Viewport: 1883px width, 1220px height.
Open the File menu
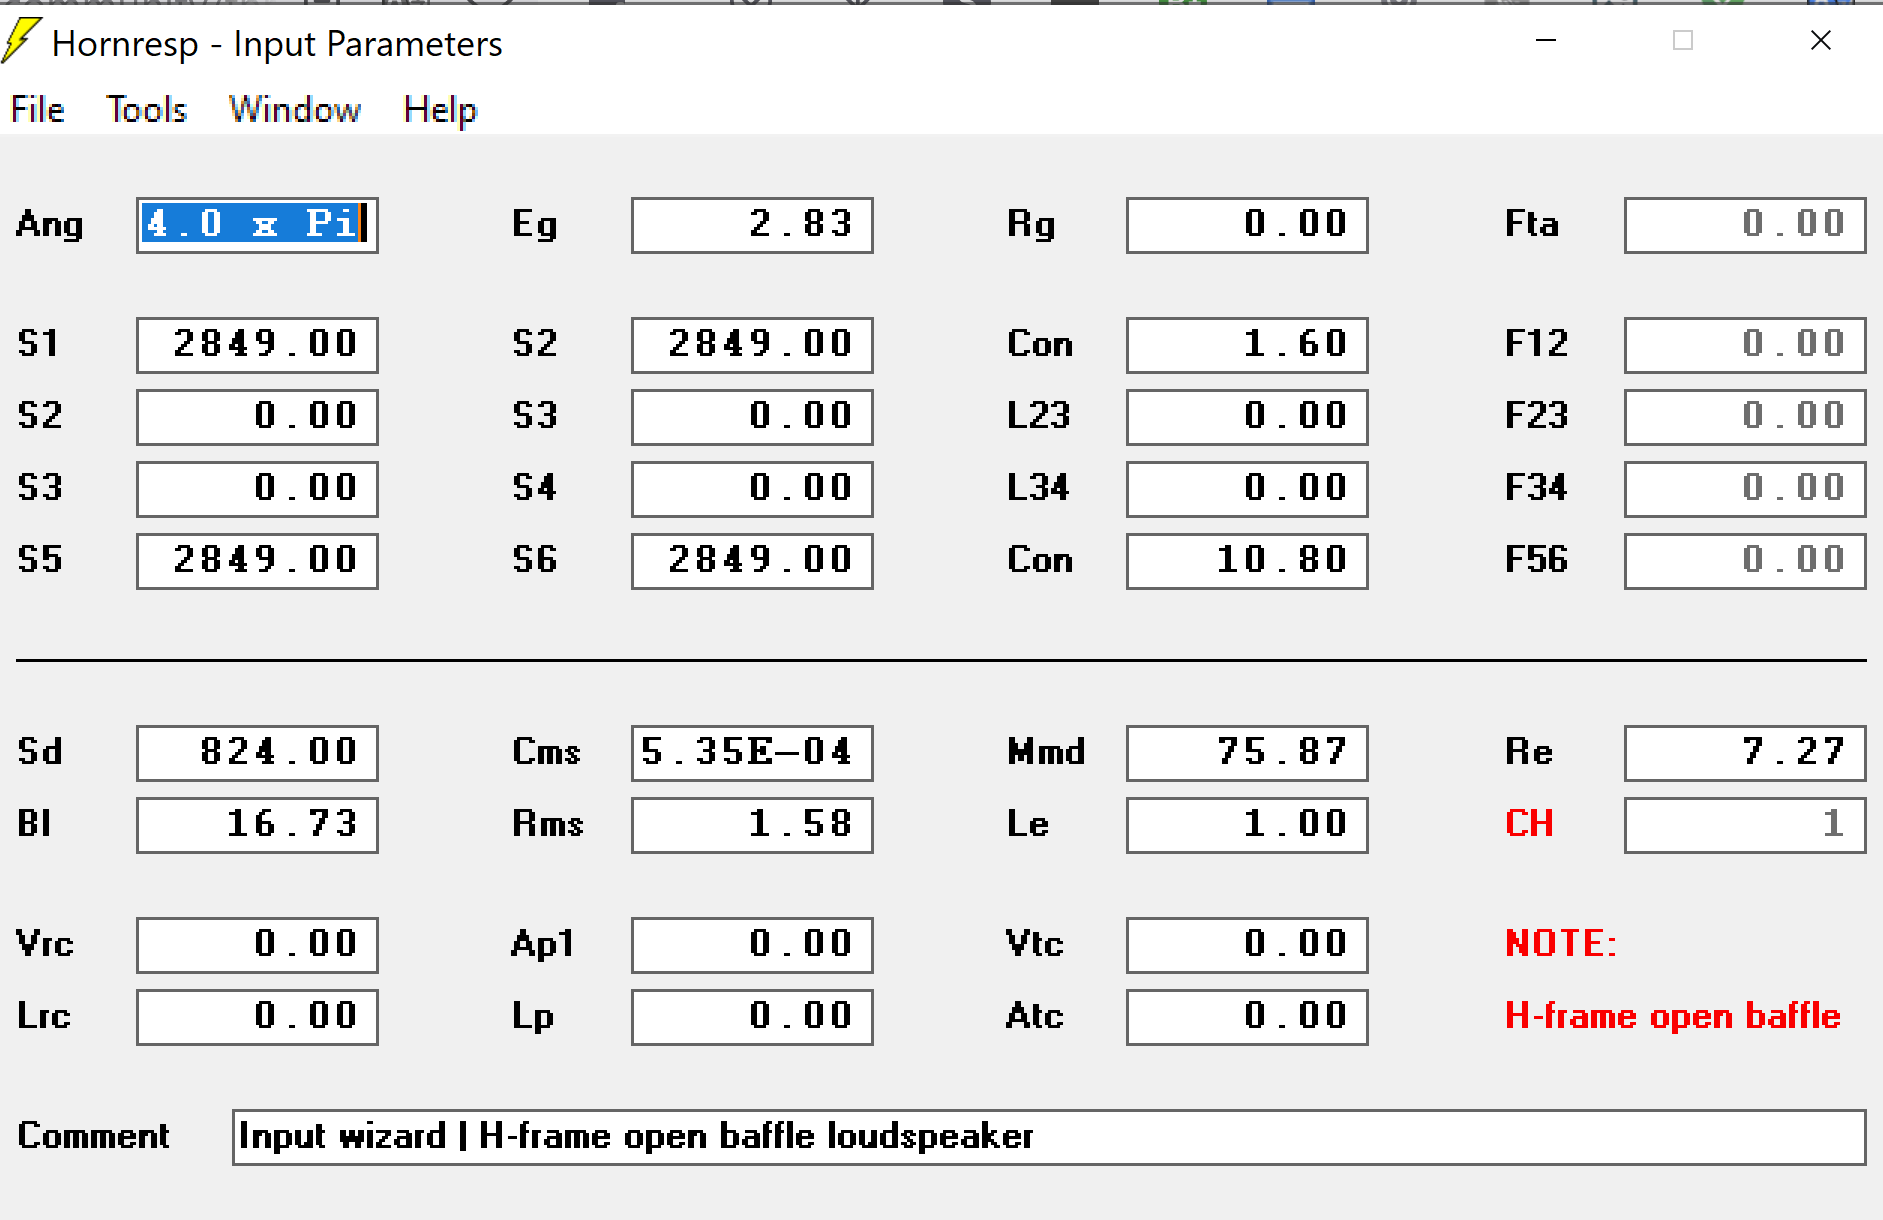(38, 109)
